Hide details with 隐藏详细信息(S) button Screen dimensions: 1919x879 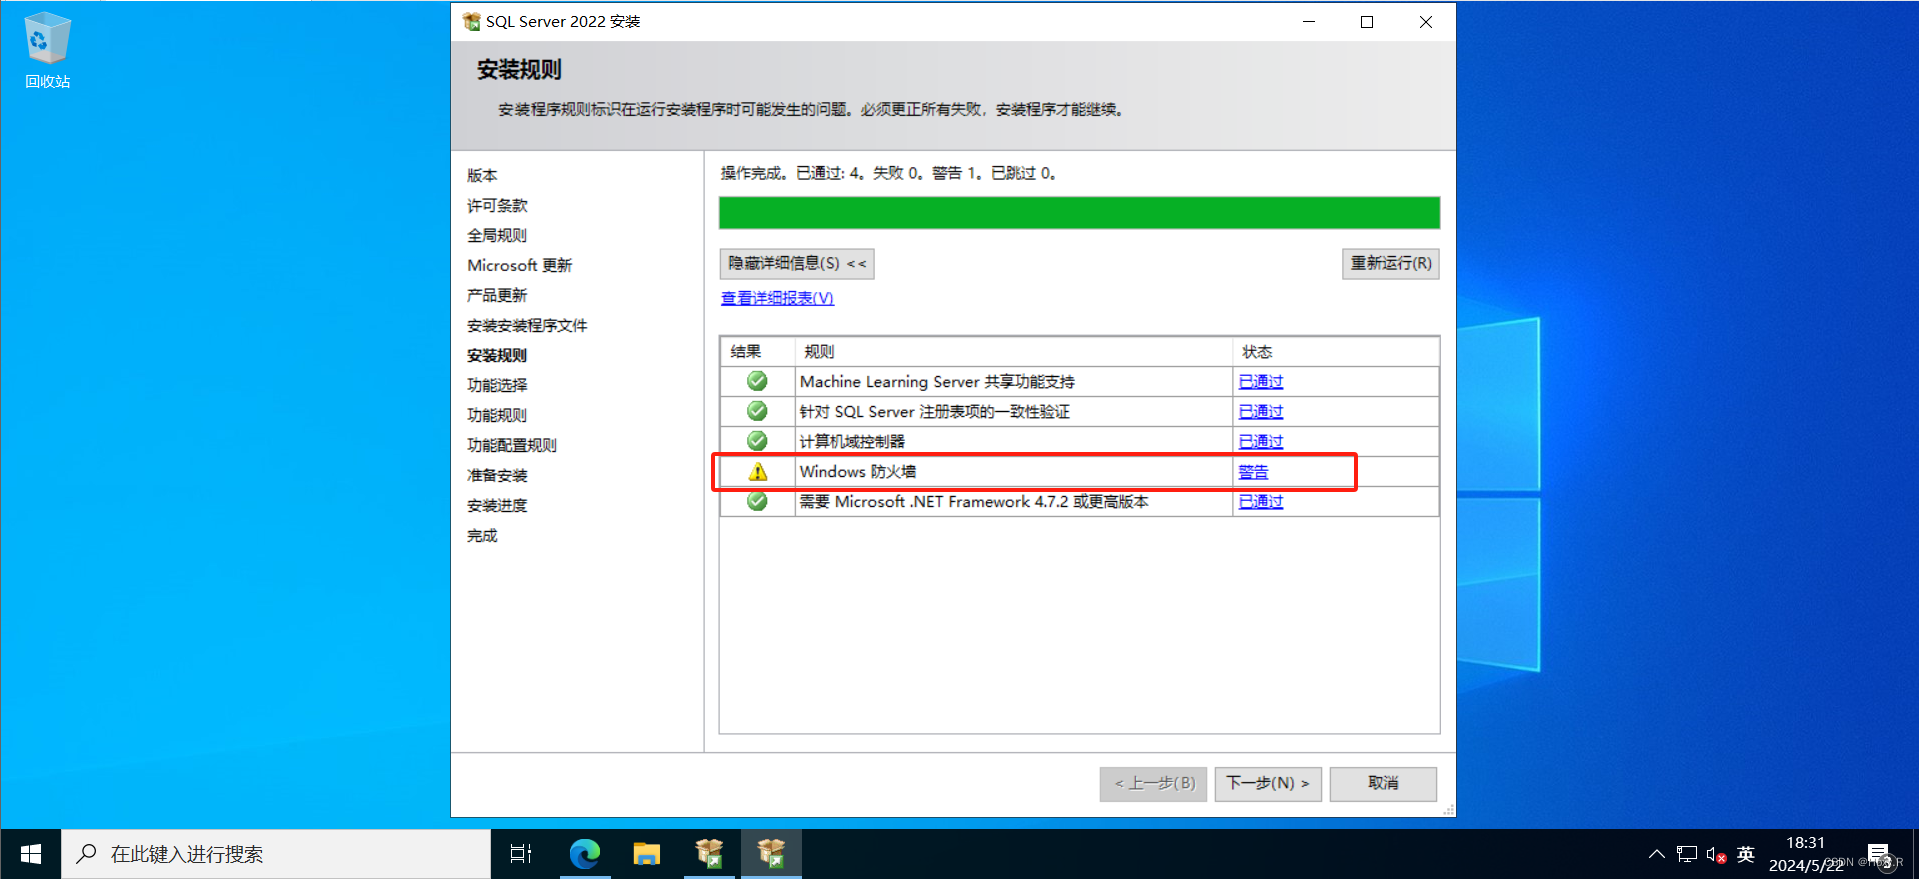[x=797, y=263]
